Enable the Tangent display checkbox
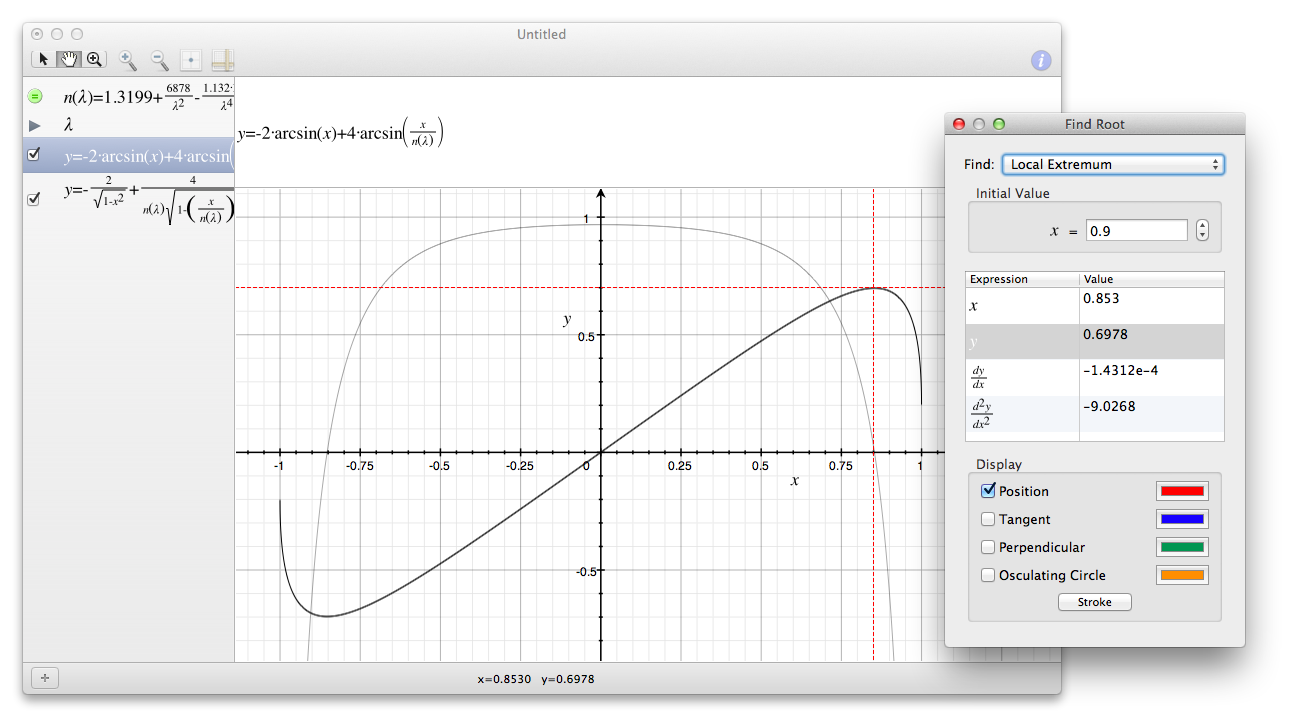Viewport: 1313px width, 724px height. [x=988, y=519]
